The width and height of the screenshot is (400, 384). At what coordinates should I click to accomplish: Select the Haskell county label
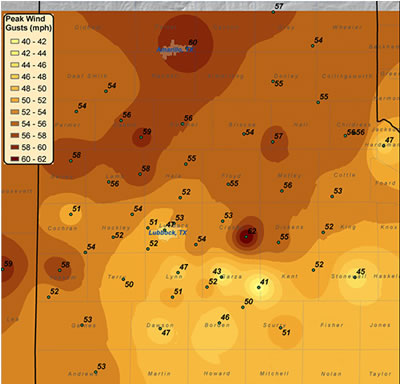[386, 276]
